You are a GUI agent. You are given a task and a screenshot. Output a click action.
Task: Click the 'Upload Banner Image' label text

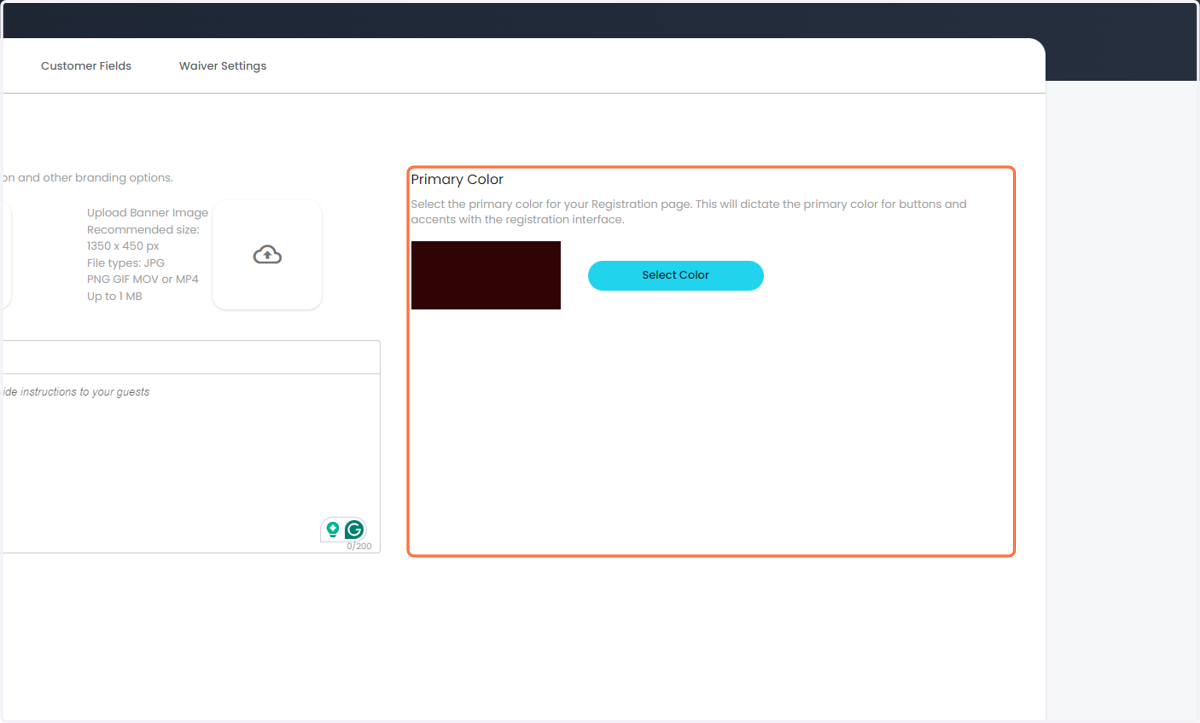tap(148, 213)
